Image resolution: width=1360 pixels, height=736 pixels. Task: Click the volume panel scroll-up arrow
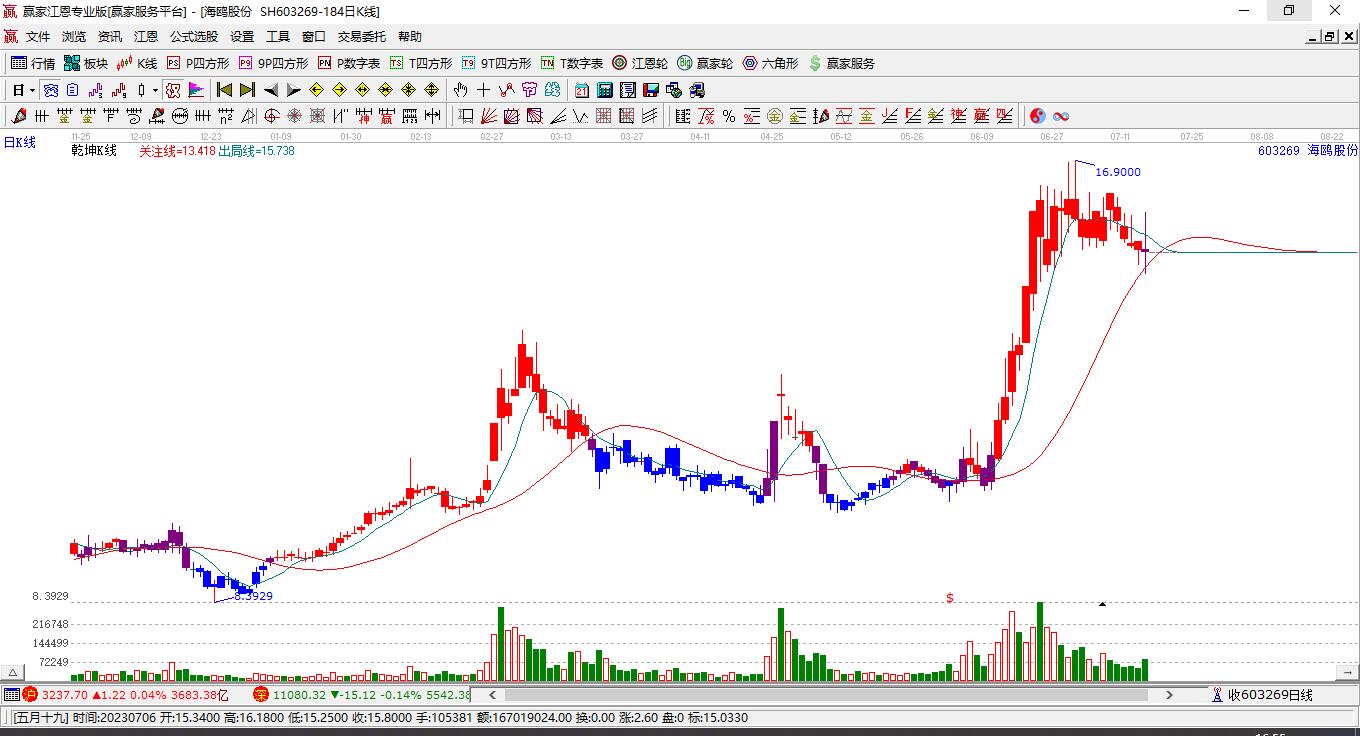point(13,673)
